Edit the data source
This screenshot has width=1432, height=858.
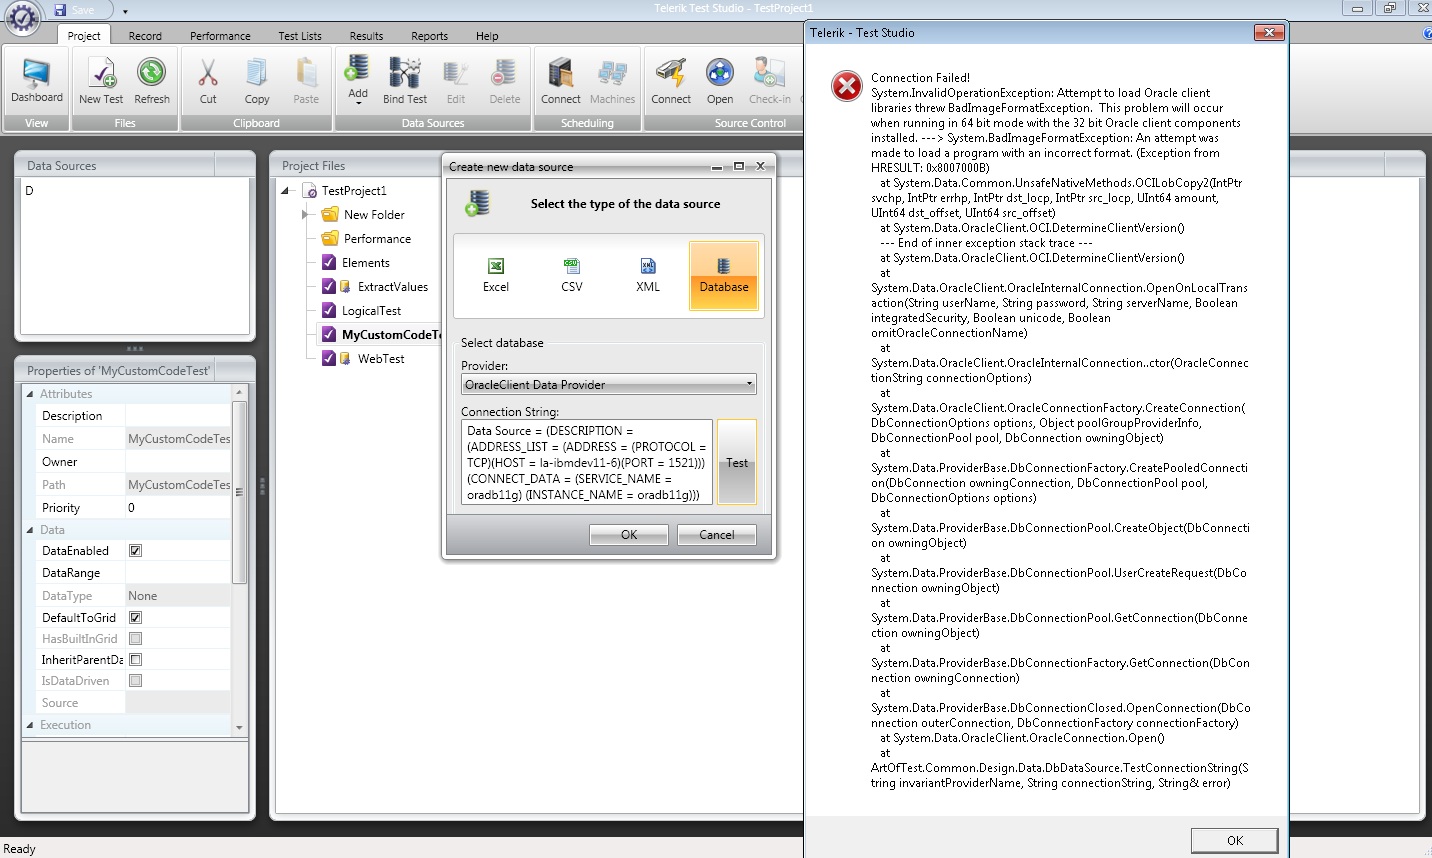(456, 80)
